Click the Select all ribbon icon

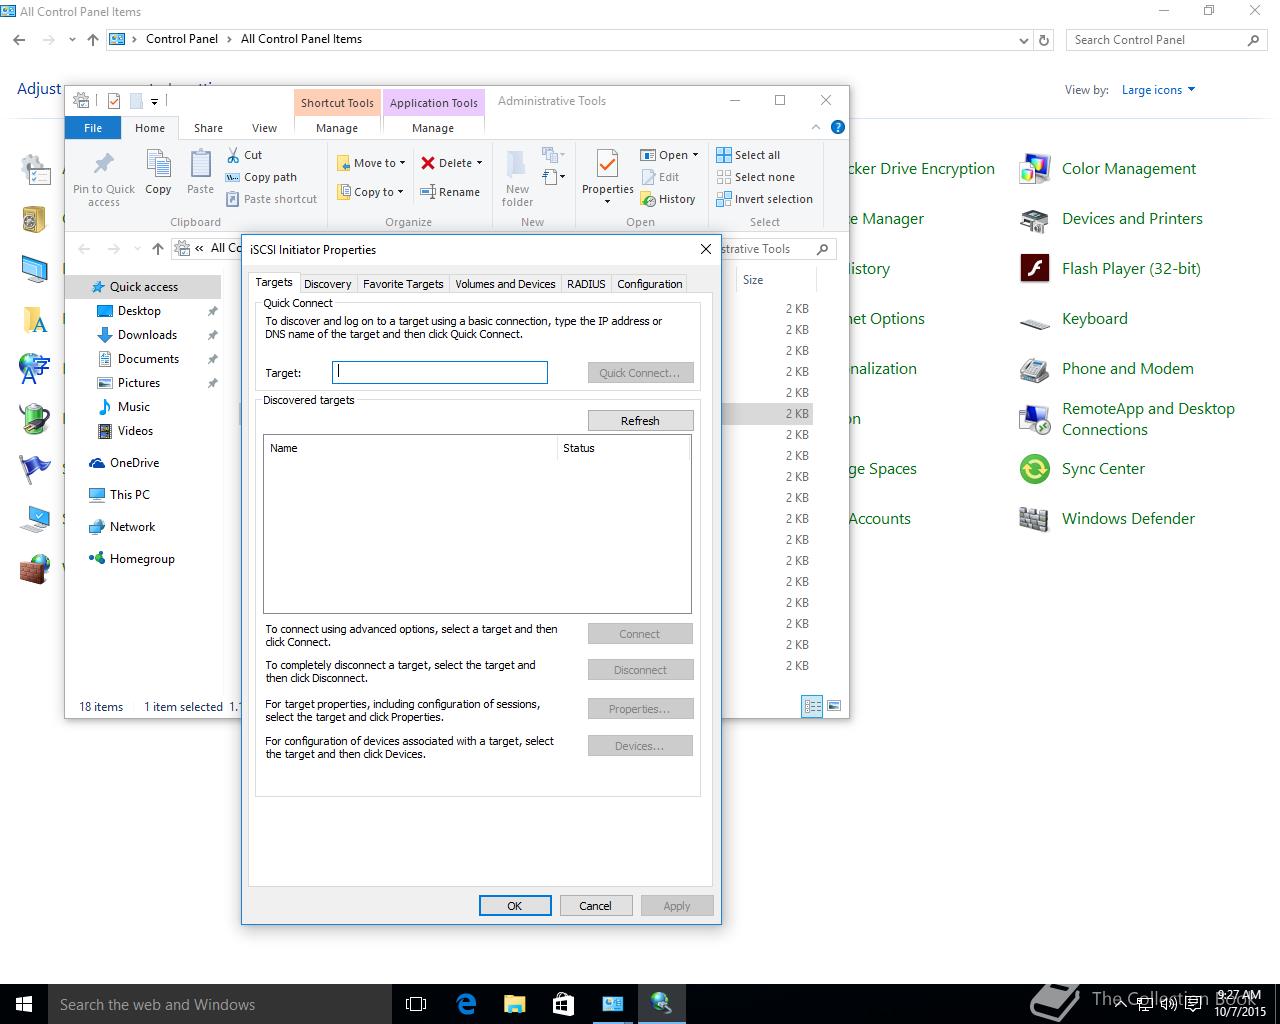[724, 155]
